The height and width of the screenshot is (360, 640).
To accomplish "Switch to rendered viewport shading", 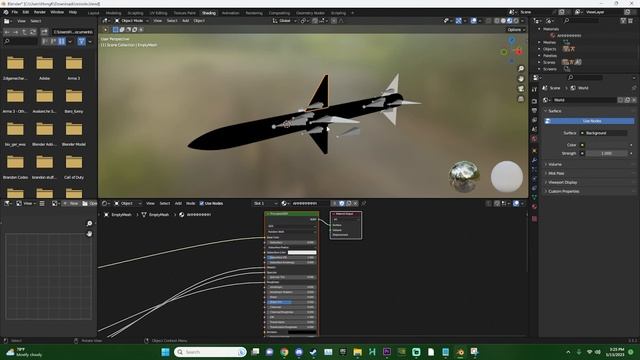I will tap(516, 21).
